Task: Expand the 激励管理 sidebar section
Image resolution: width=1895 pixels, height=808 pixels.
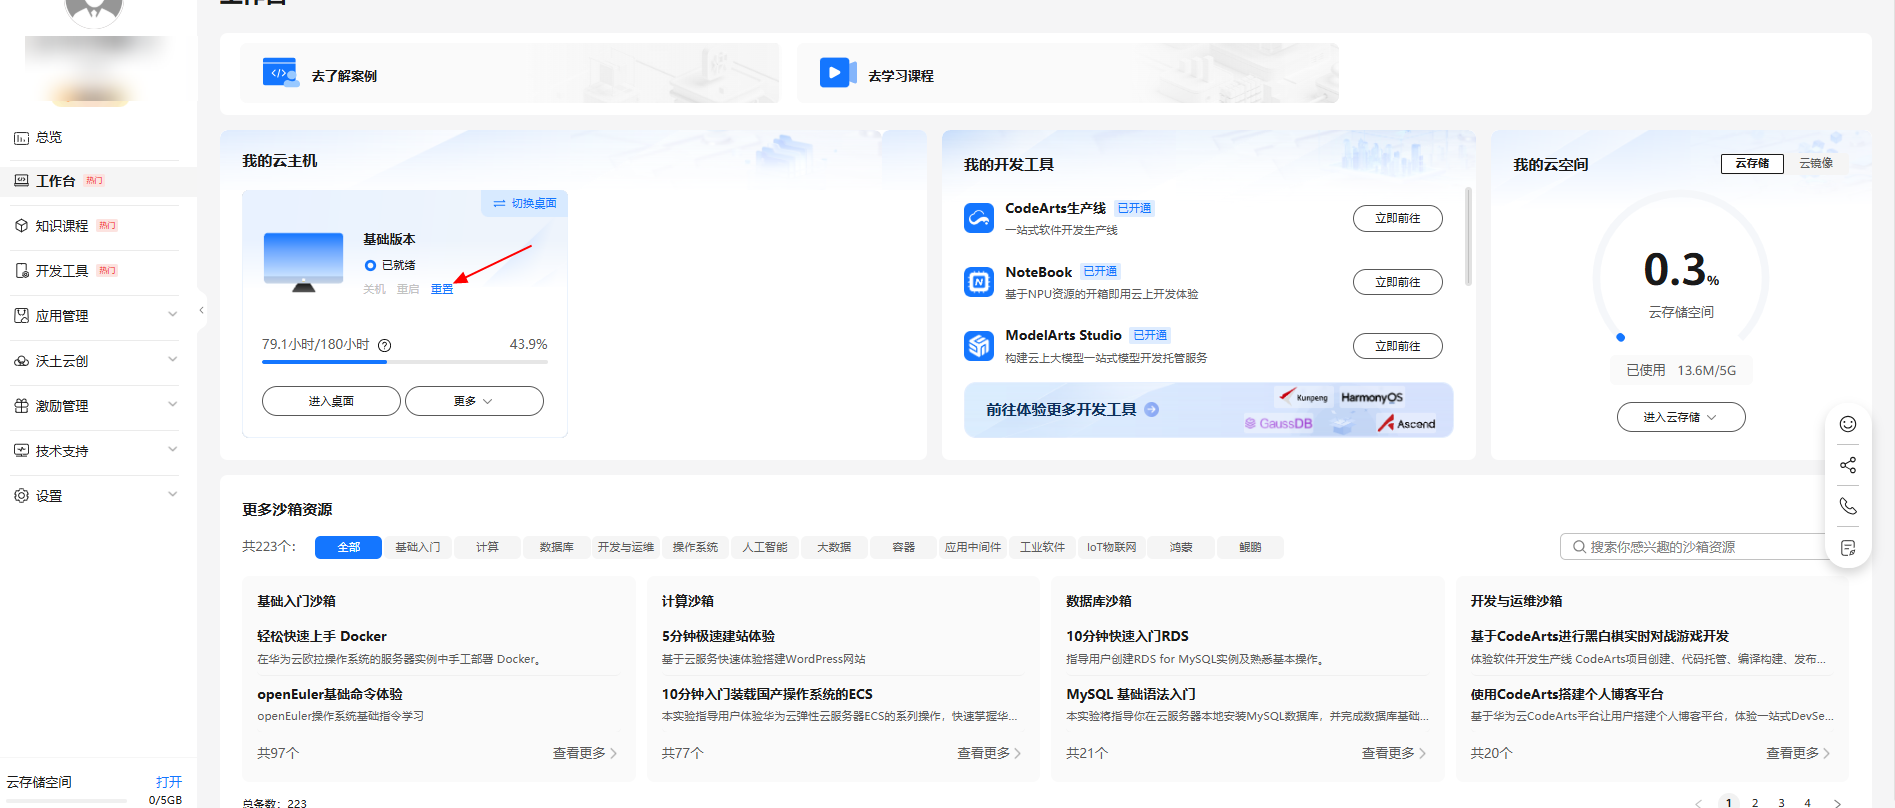Action: pos(96,406)
